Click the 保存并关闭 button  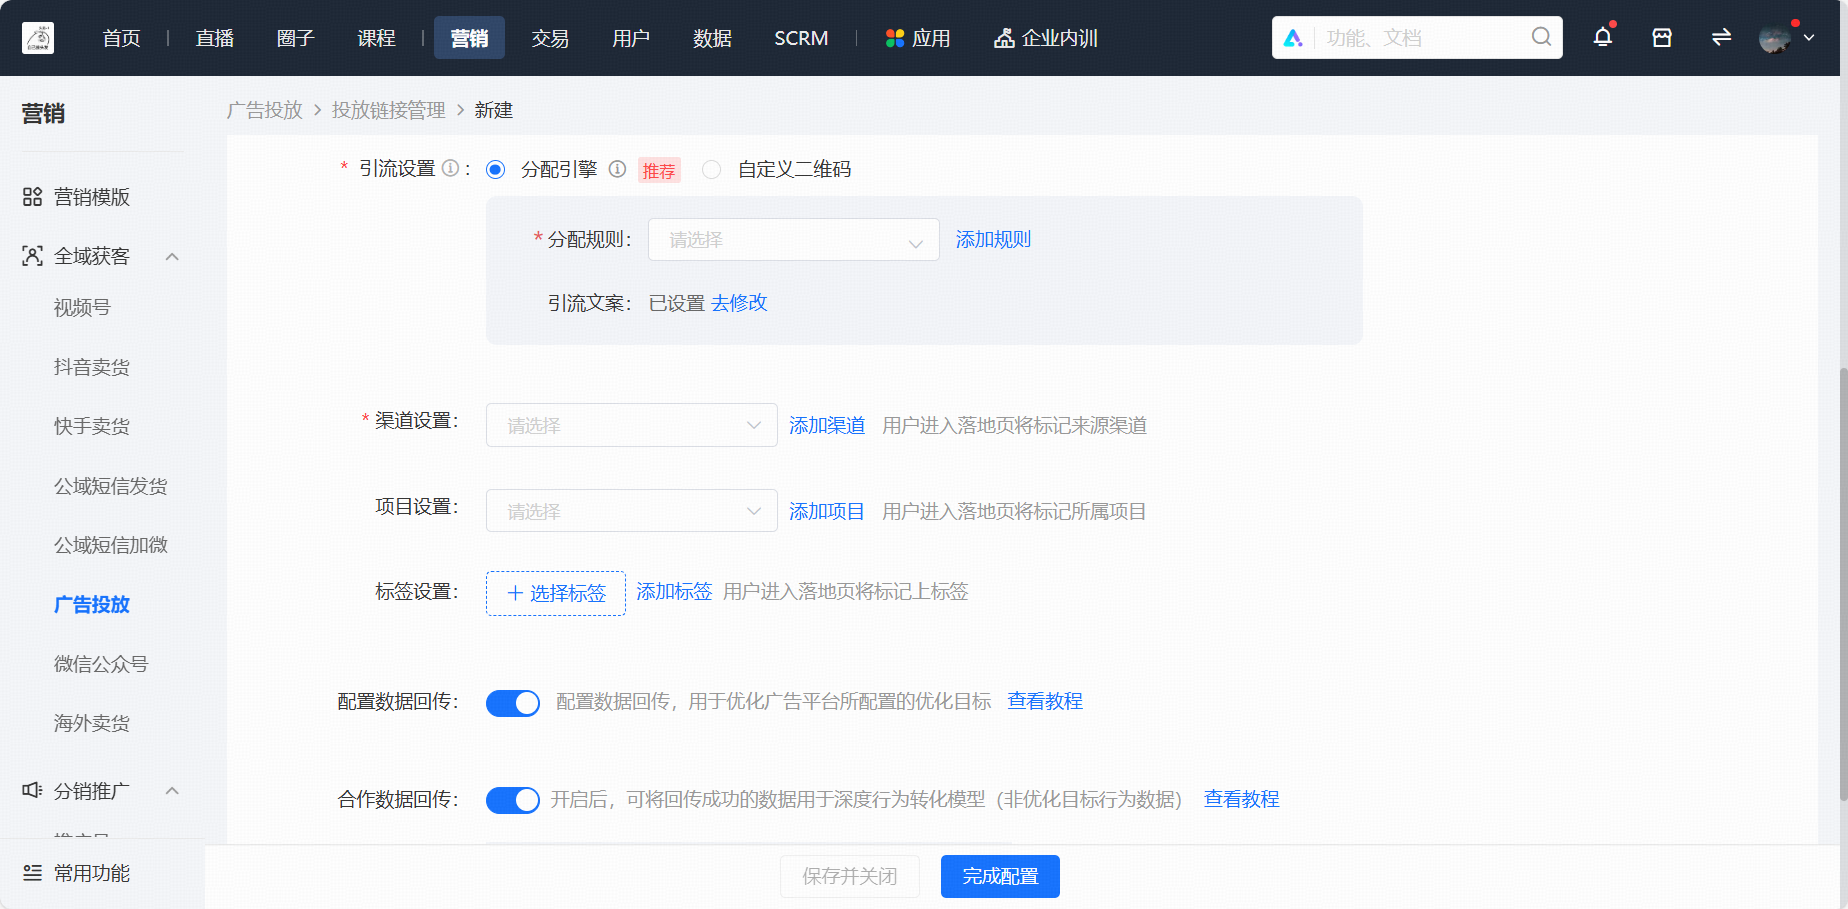tap(849, 876)
